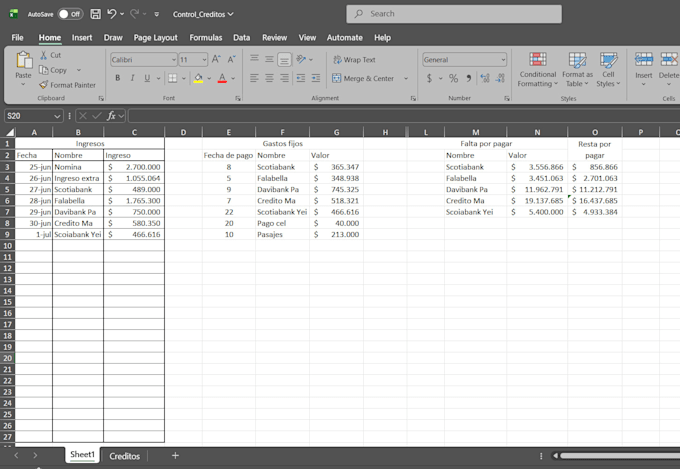
Task: Apply Italic formatting
Action: [x=132, y=78]
